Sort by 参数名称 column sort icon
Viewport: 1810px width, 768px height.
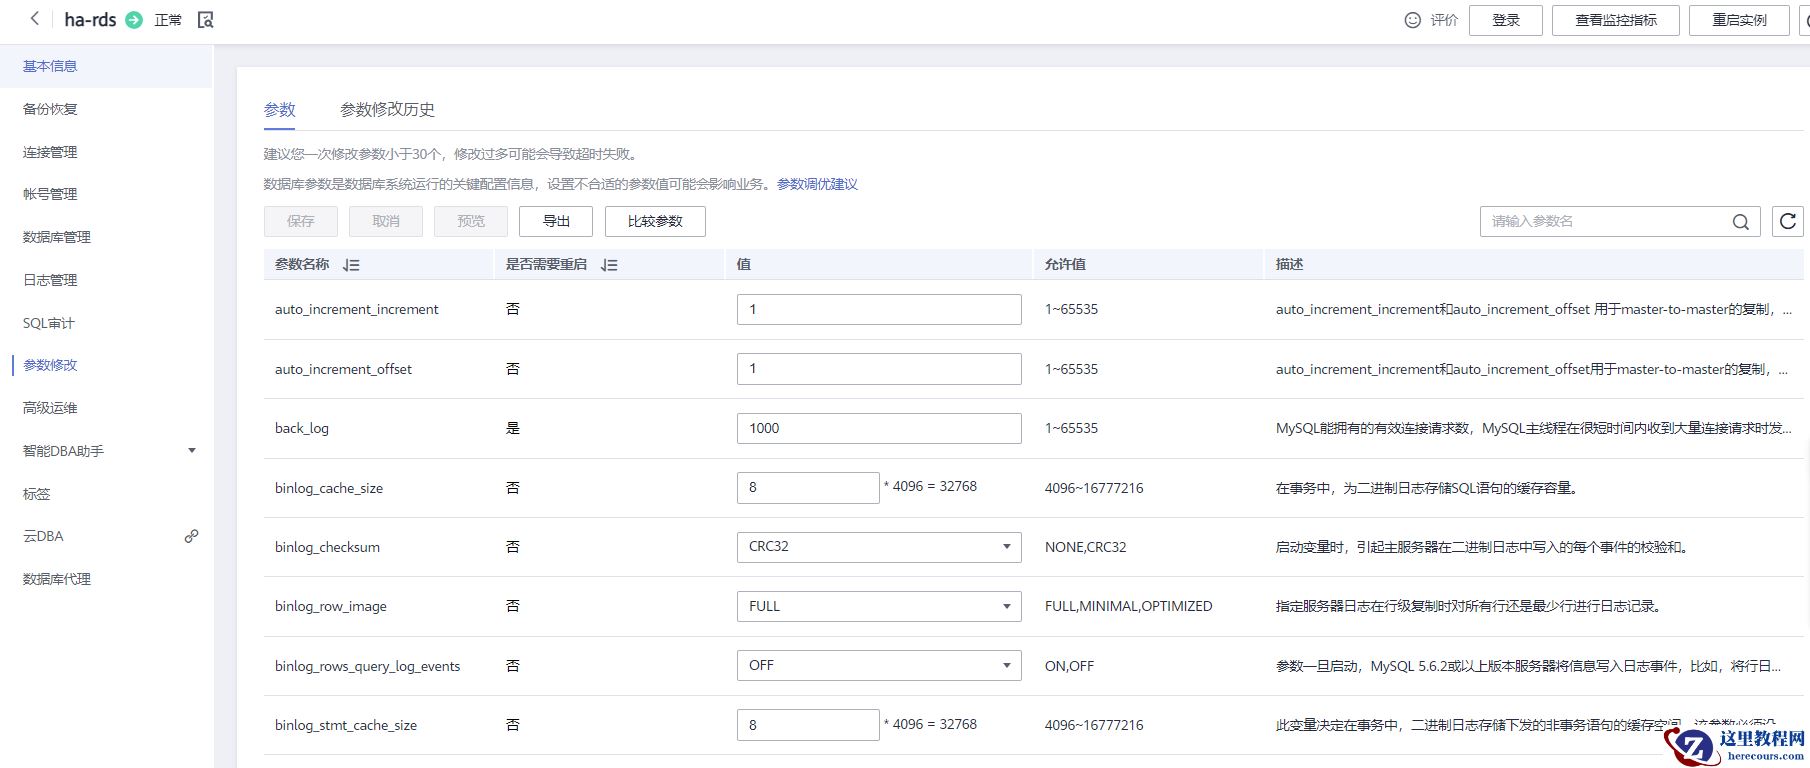(x=351, y=265)
